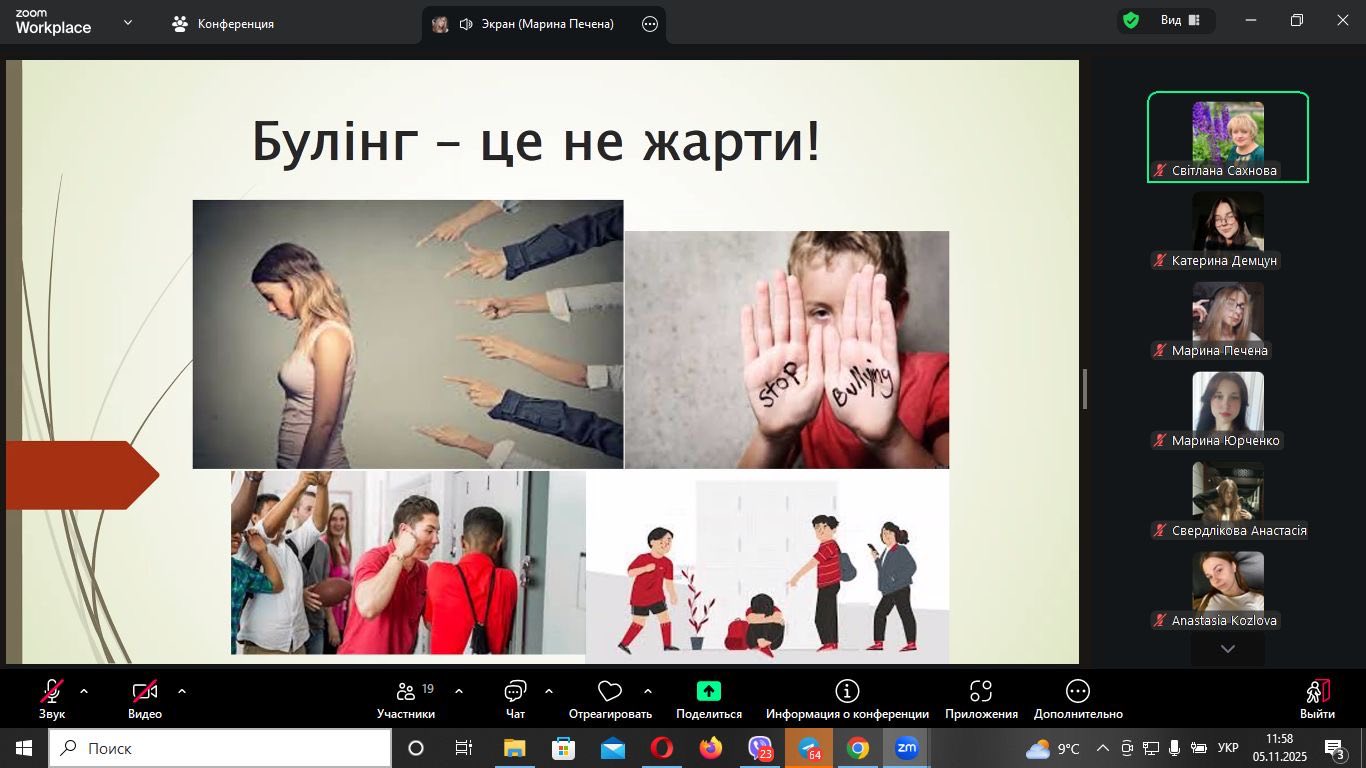Click the Выйти leave meeting button
This screenshot has width=1366, height=768.
(1317, 698)
